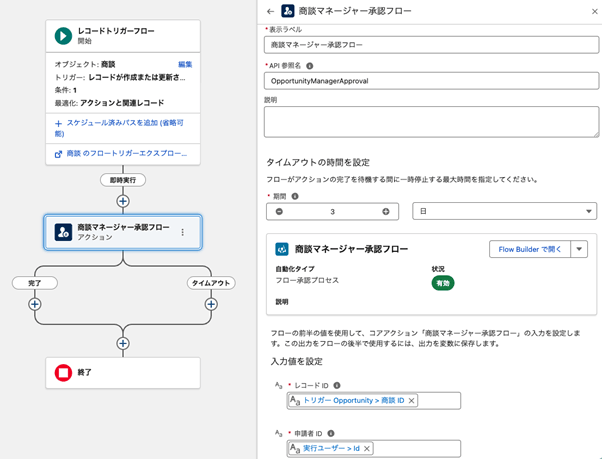602x459 pixels.
Task: Add element below the 即時実行 path
Action: (x=123, y=201)
